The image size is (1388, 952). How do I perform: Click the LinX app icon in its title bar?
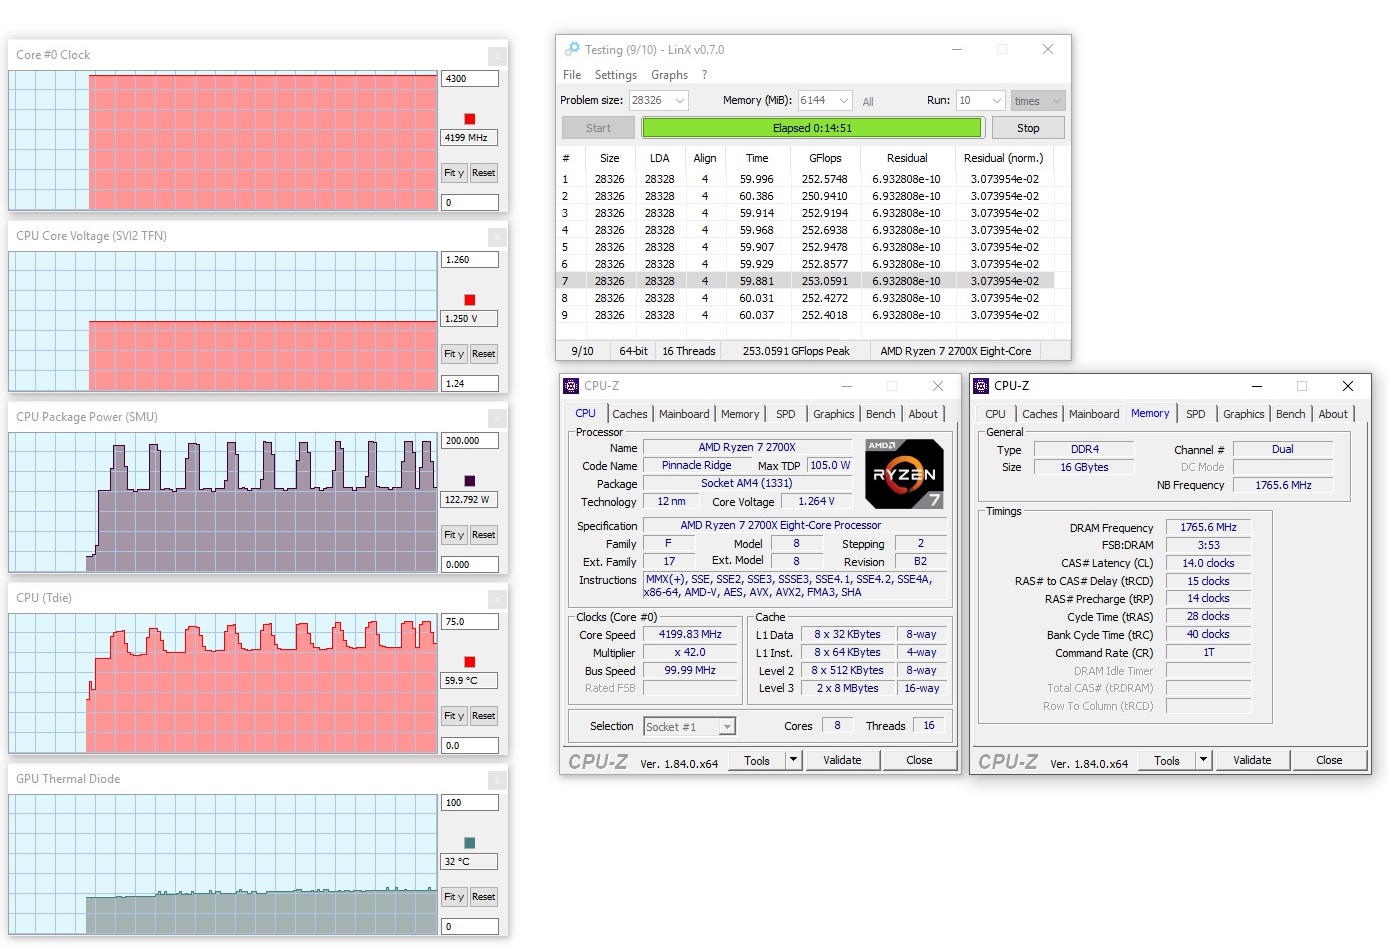pos(572,49)
